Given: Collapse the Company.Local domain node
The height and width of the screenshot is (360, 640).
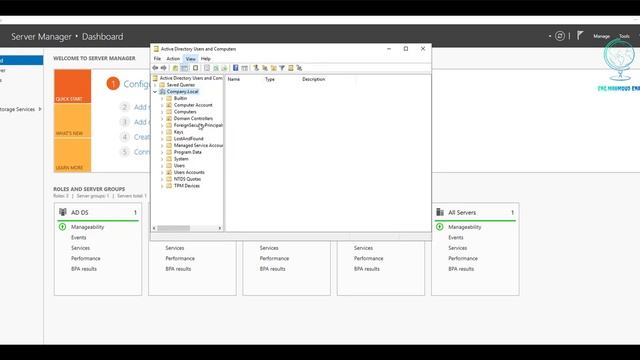Looking at the screenshot, I should [x=155, y=92].
